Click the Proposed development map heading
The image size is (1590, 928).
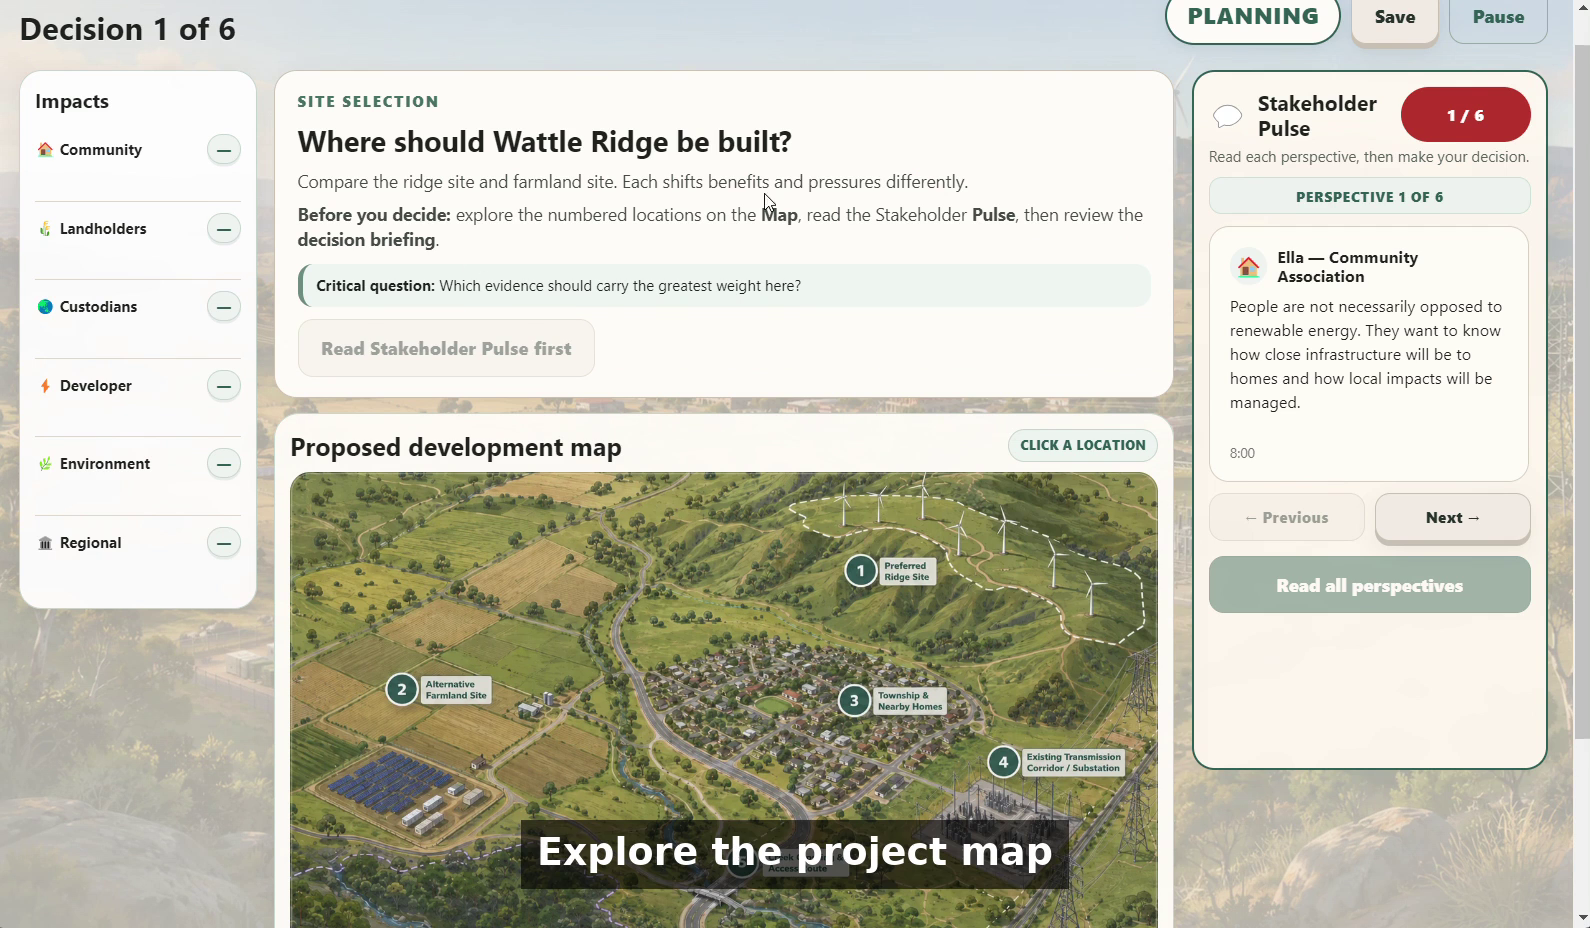tap(456, 447)
